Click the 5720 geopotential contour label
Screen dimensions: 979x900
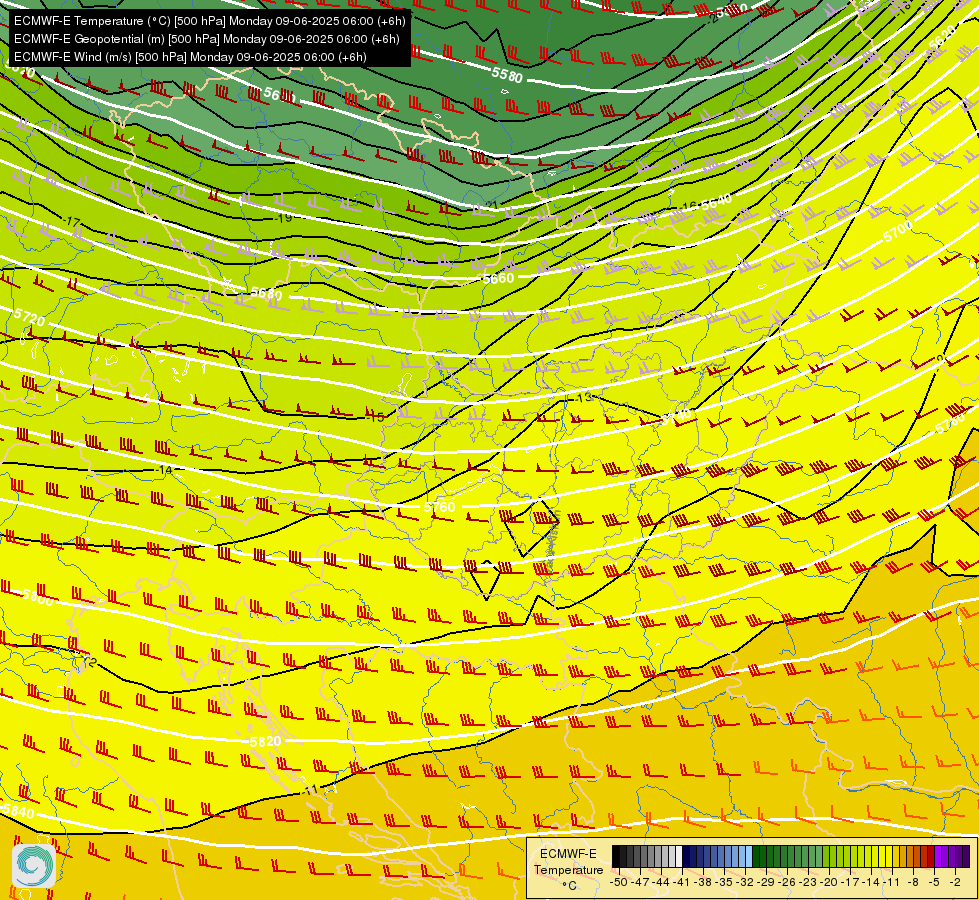(x=29, y=317)
